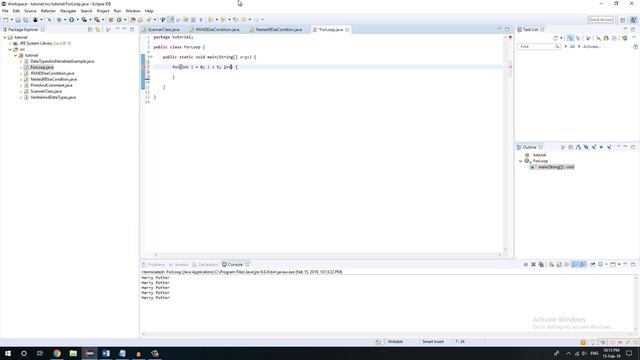Click the New Java Class icon

(x=119, y=20)
